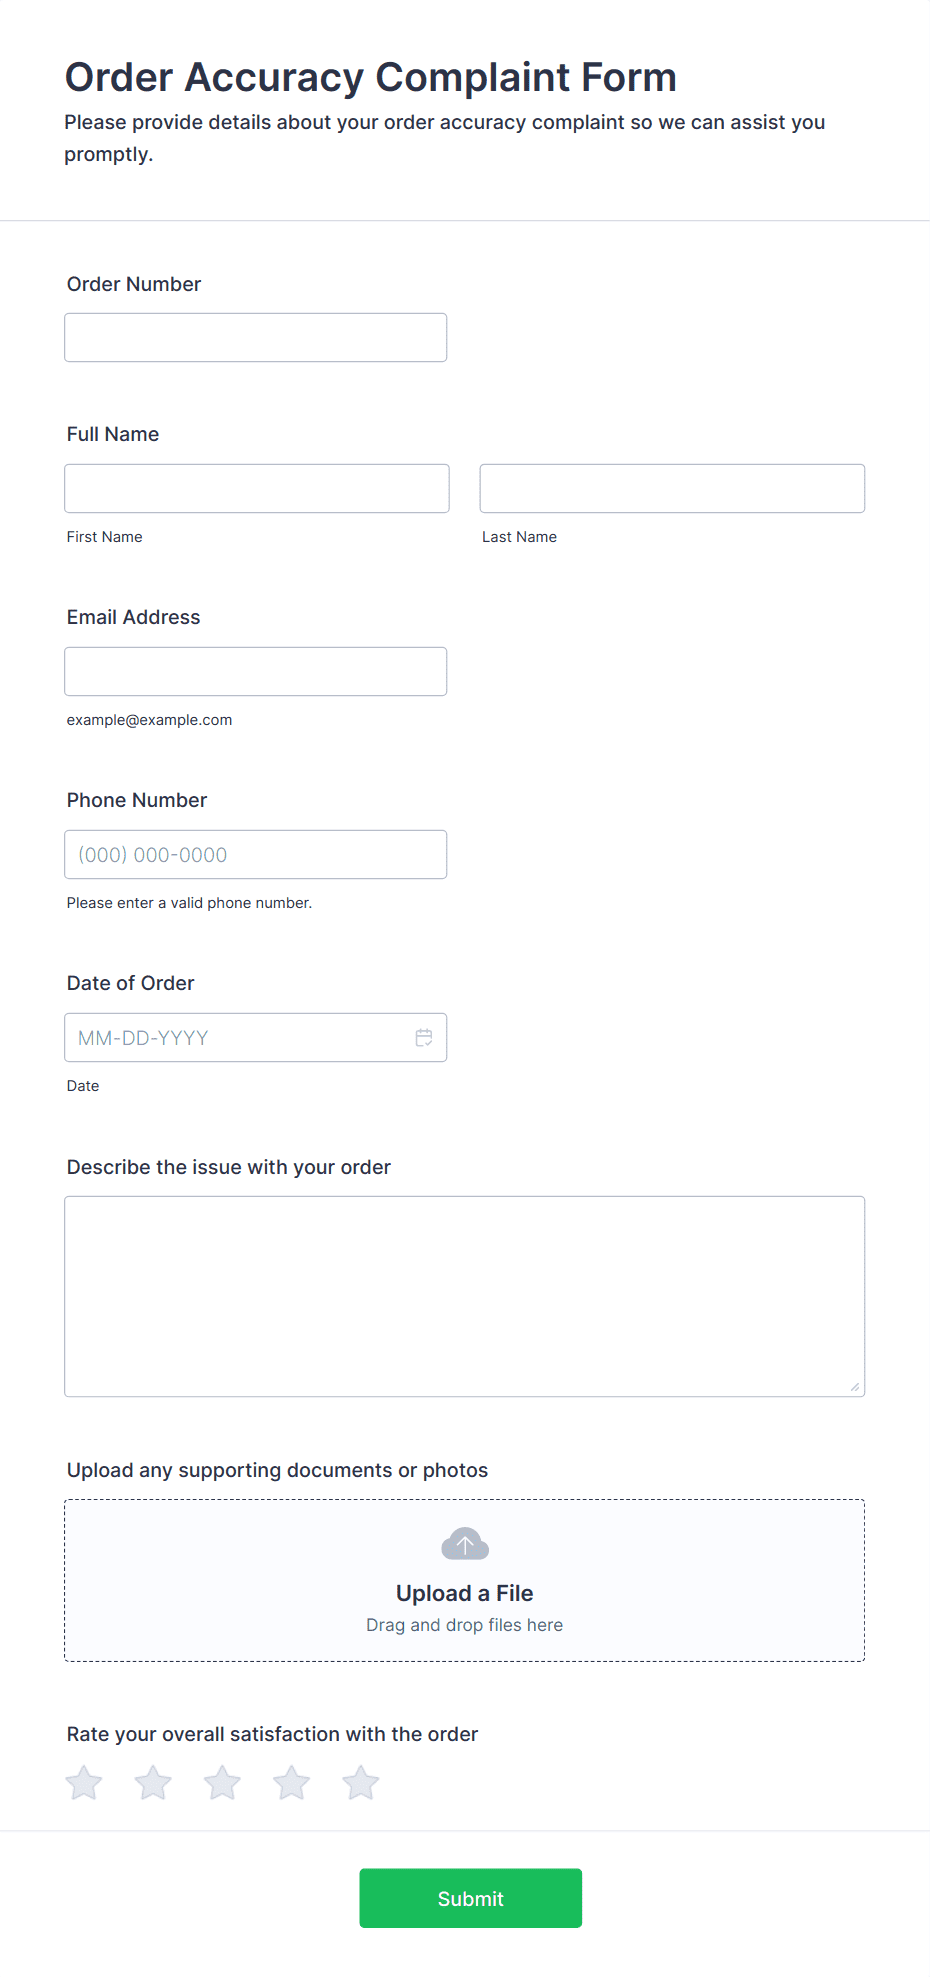Click the issue description text area
The width and height of the screenshot is (930, 1977).
[x=465, y=1297]
